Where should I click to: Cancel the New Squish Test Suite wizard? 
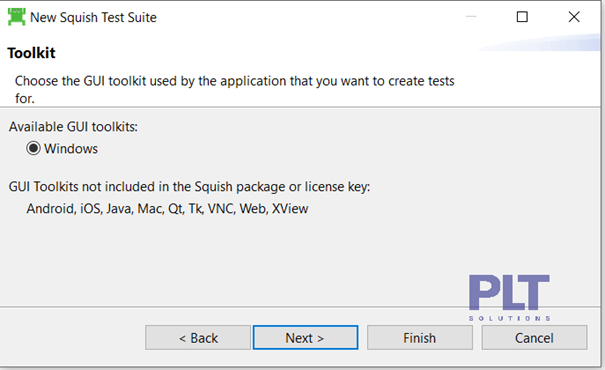point(534,338)
